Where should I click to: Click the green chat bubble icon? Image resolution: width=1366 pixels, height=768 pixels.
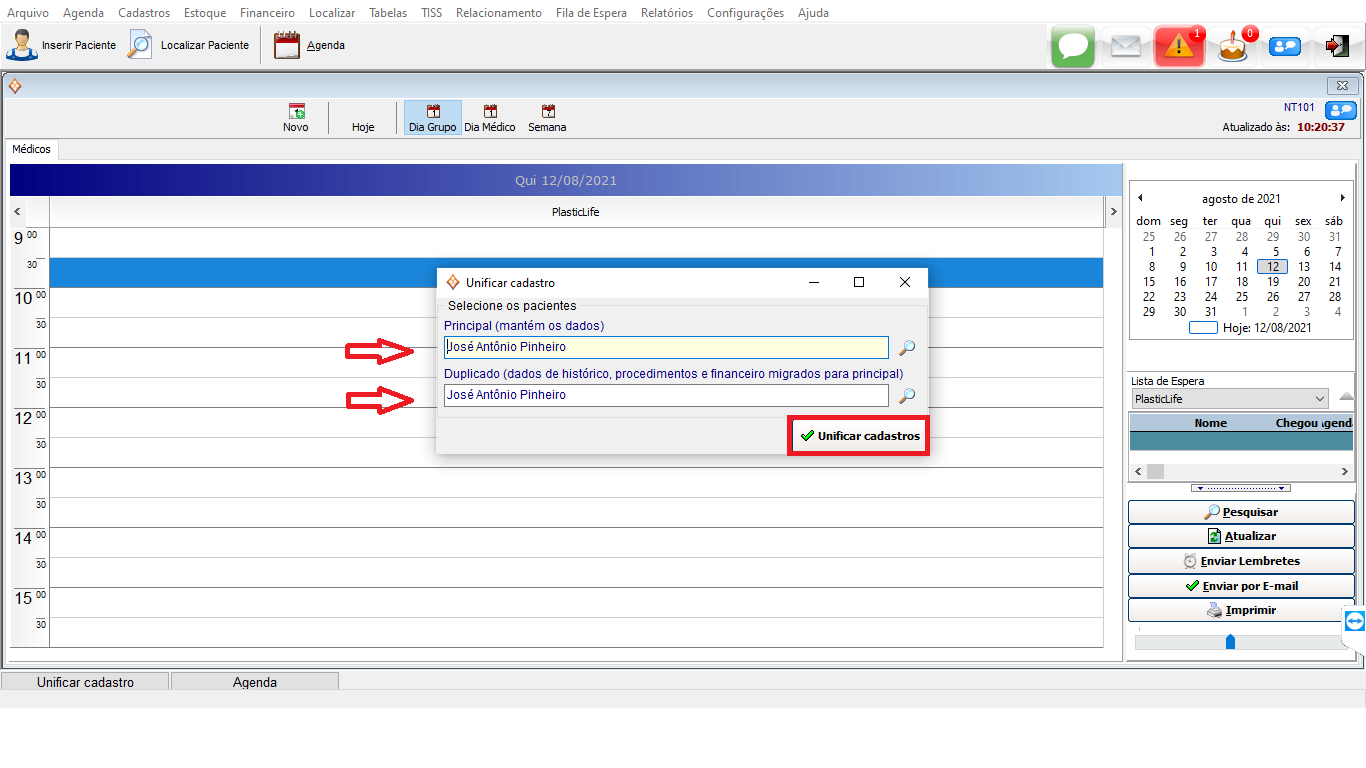(x=1073, y=46)
